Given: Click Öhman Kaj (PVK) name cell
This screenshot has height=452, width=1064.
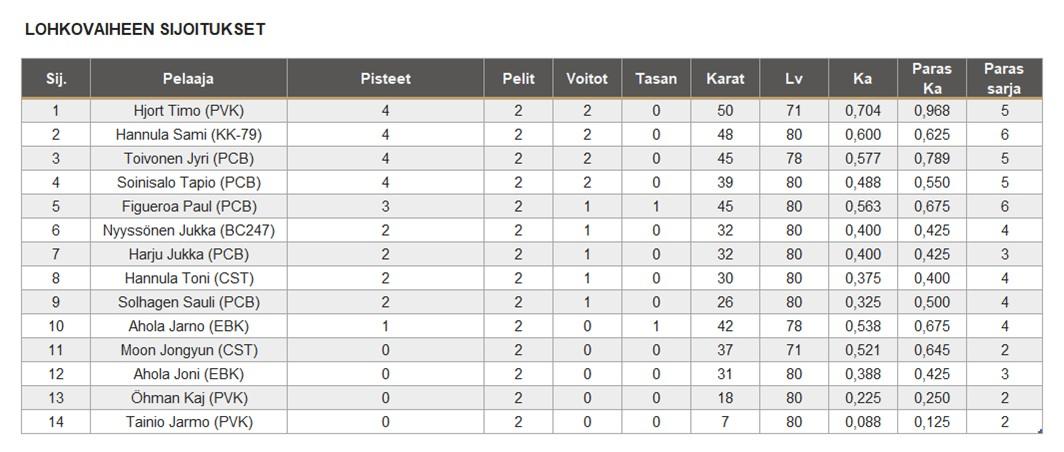Looking at the screenshot, I should click(x=188, y=399).
